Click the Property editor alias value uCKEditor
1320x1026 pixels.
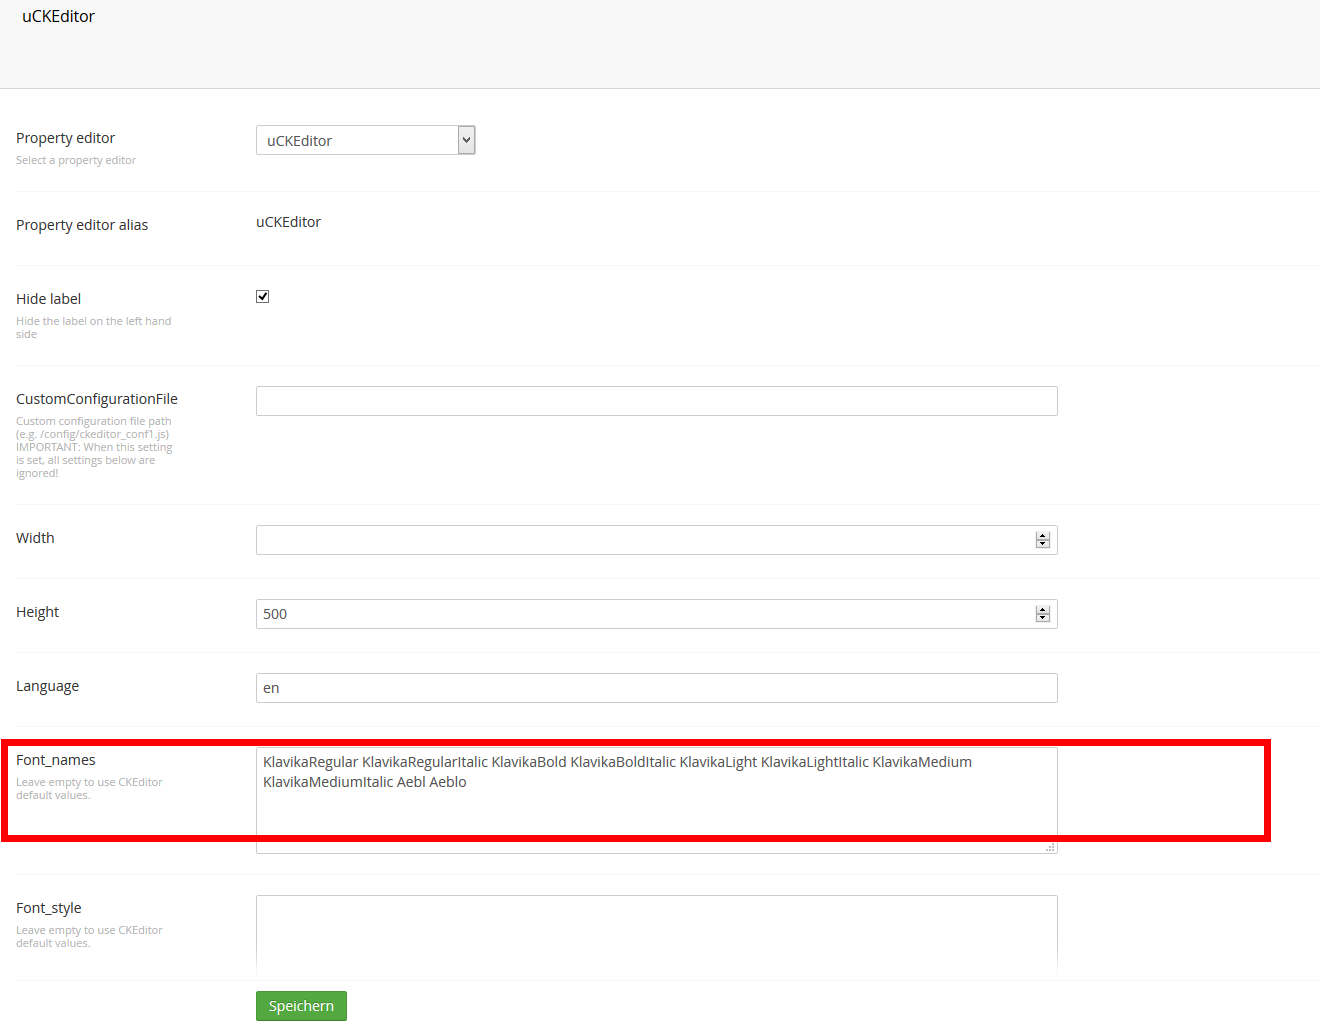coord(288,222)
